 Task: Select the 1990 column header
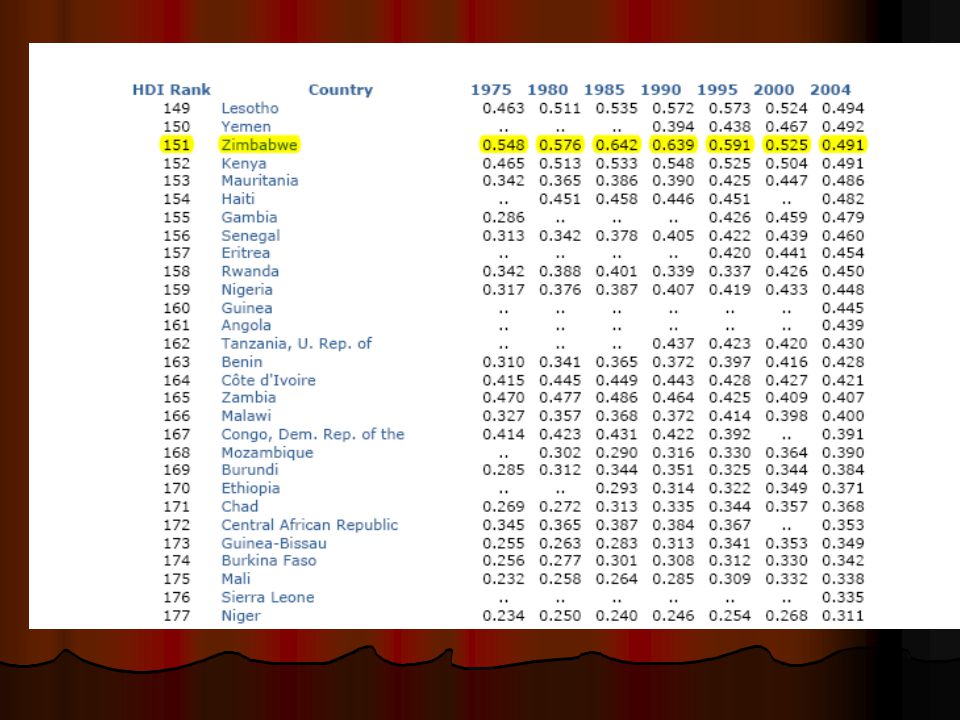click(x=661, y=90)
